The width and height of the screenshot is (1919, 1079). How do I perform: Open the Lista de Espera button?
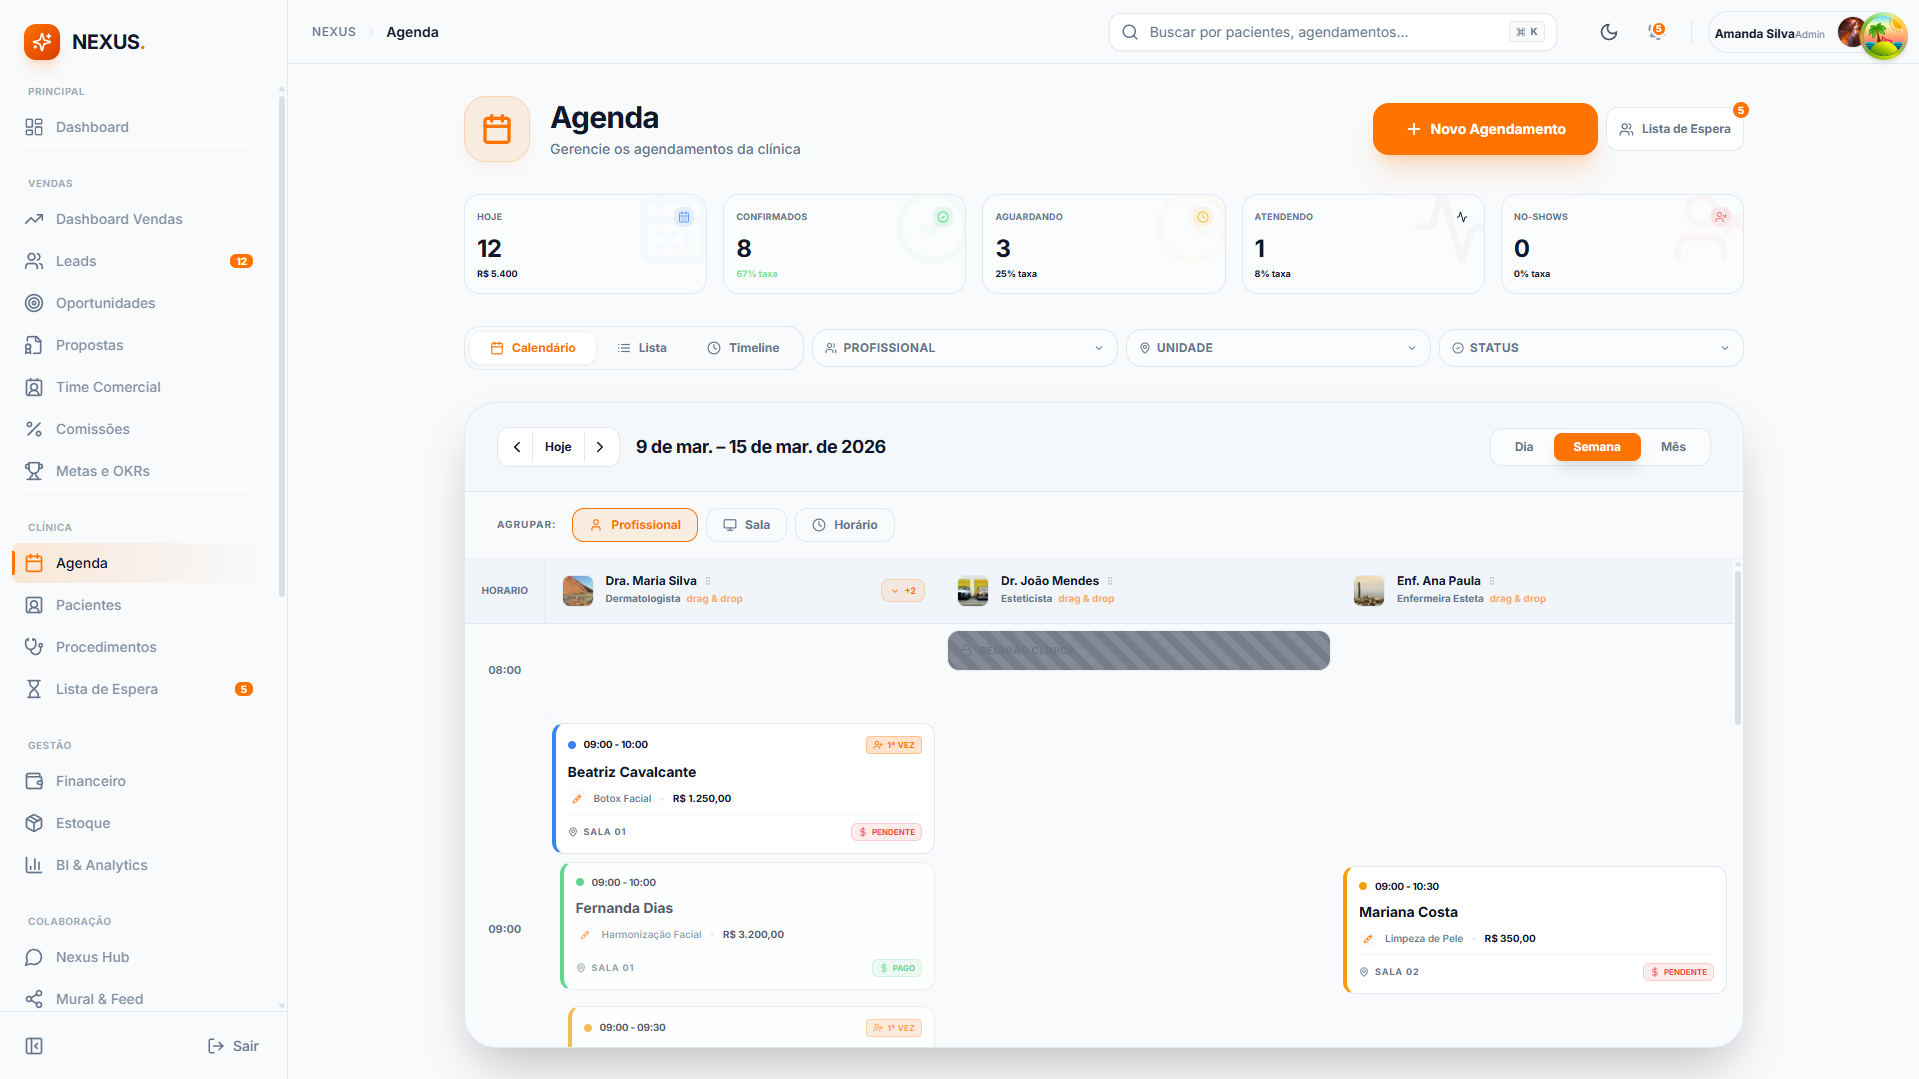tap(1674, 129)
